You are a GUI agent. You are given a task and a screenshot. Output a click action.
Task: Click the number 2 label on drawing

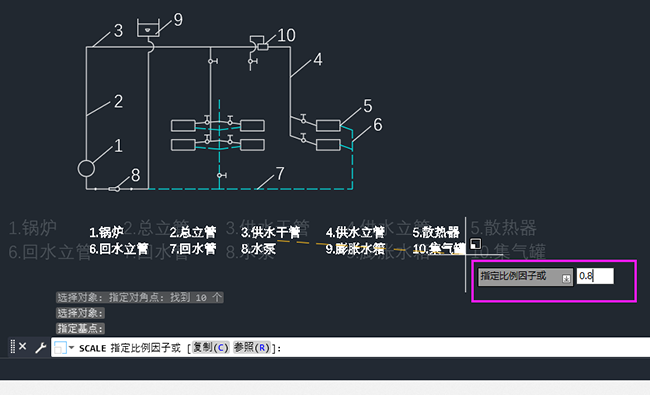point(119,102)
